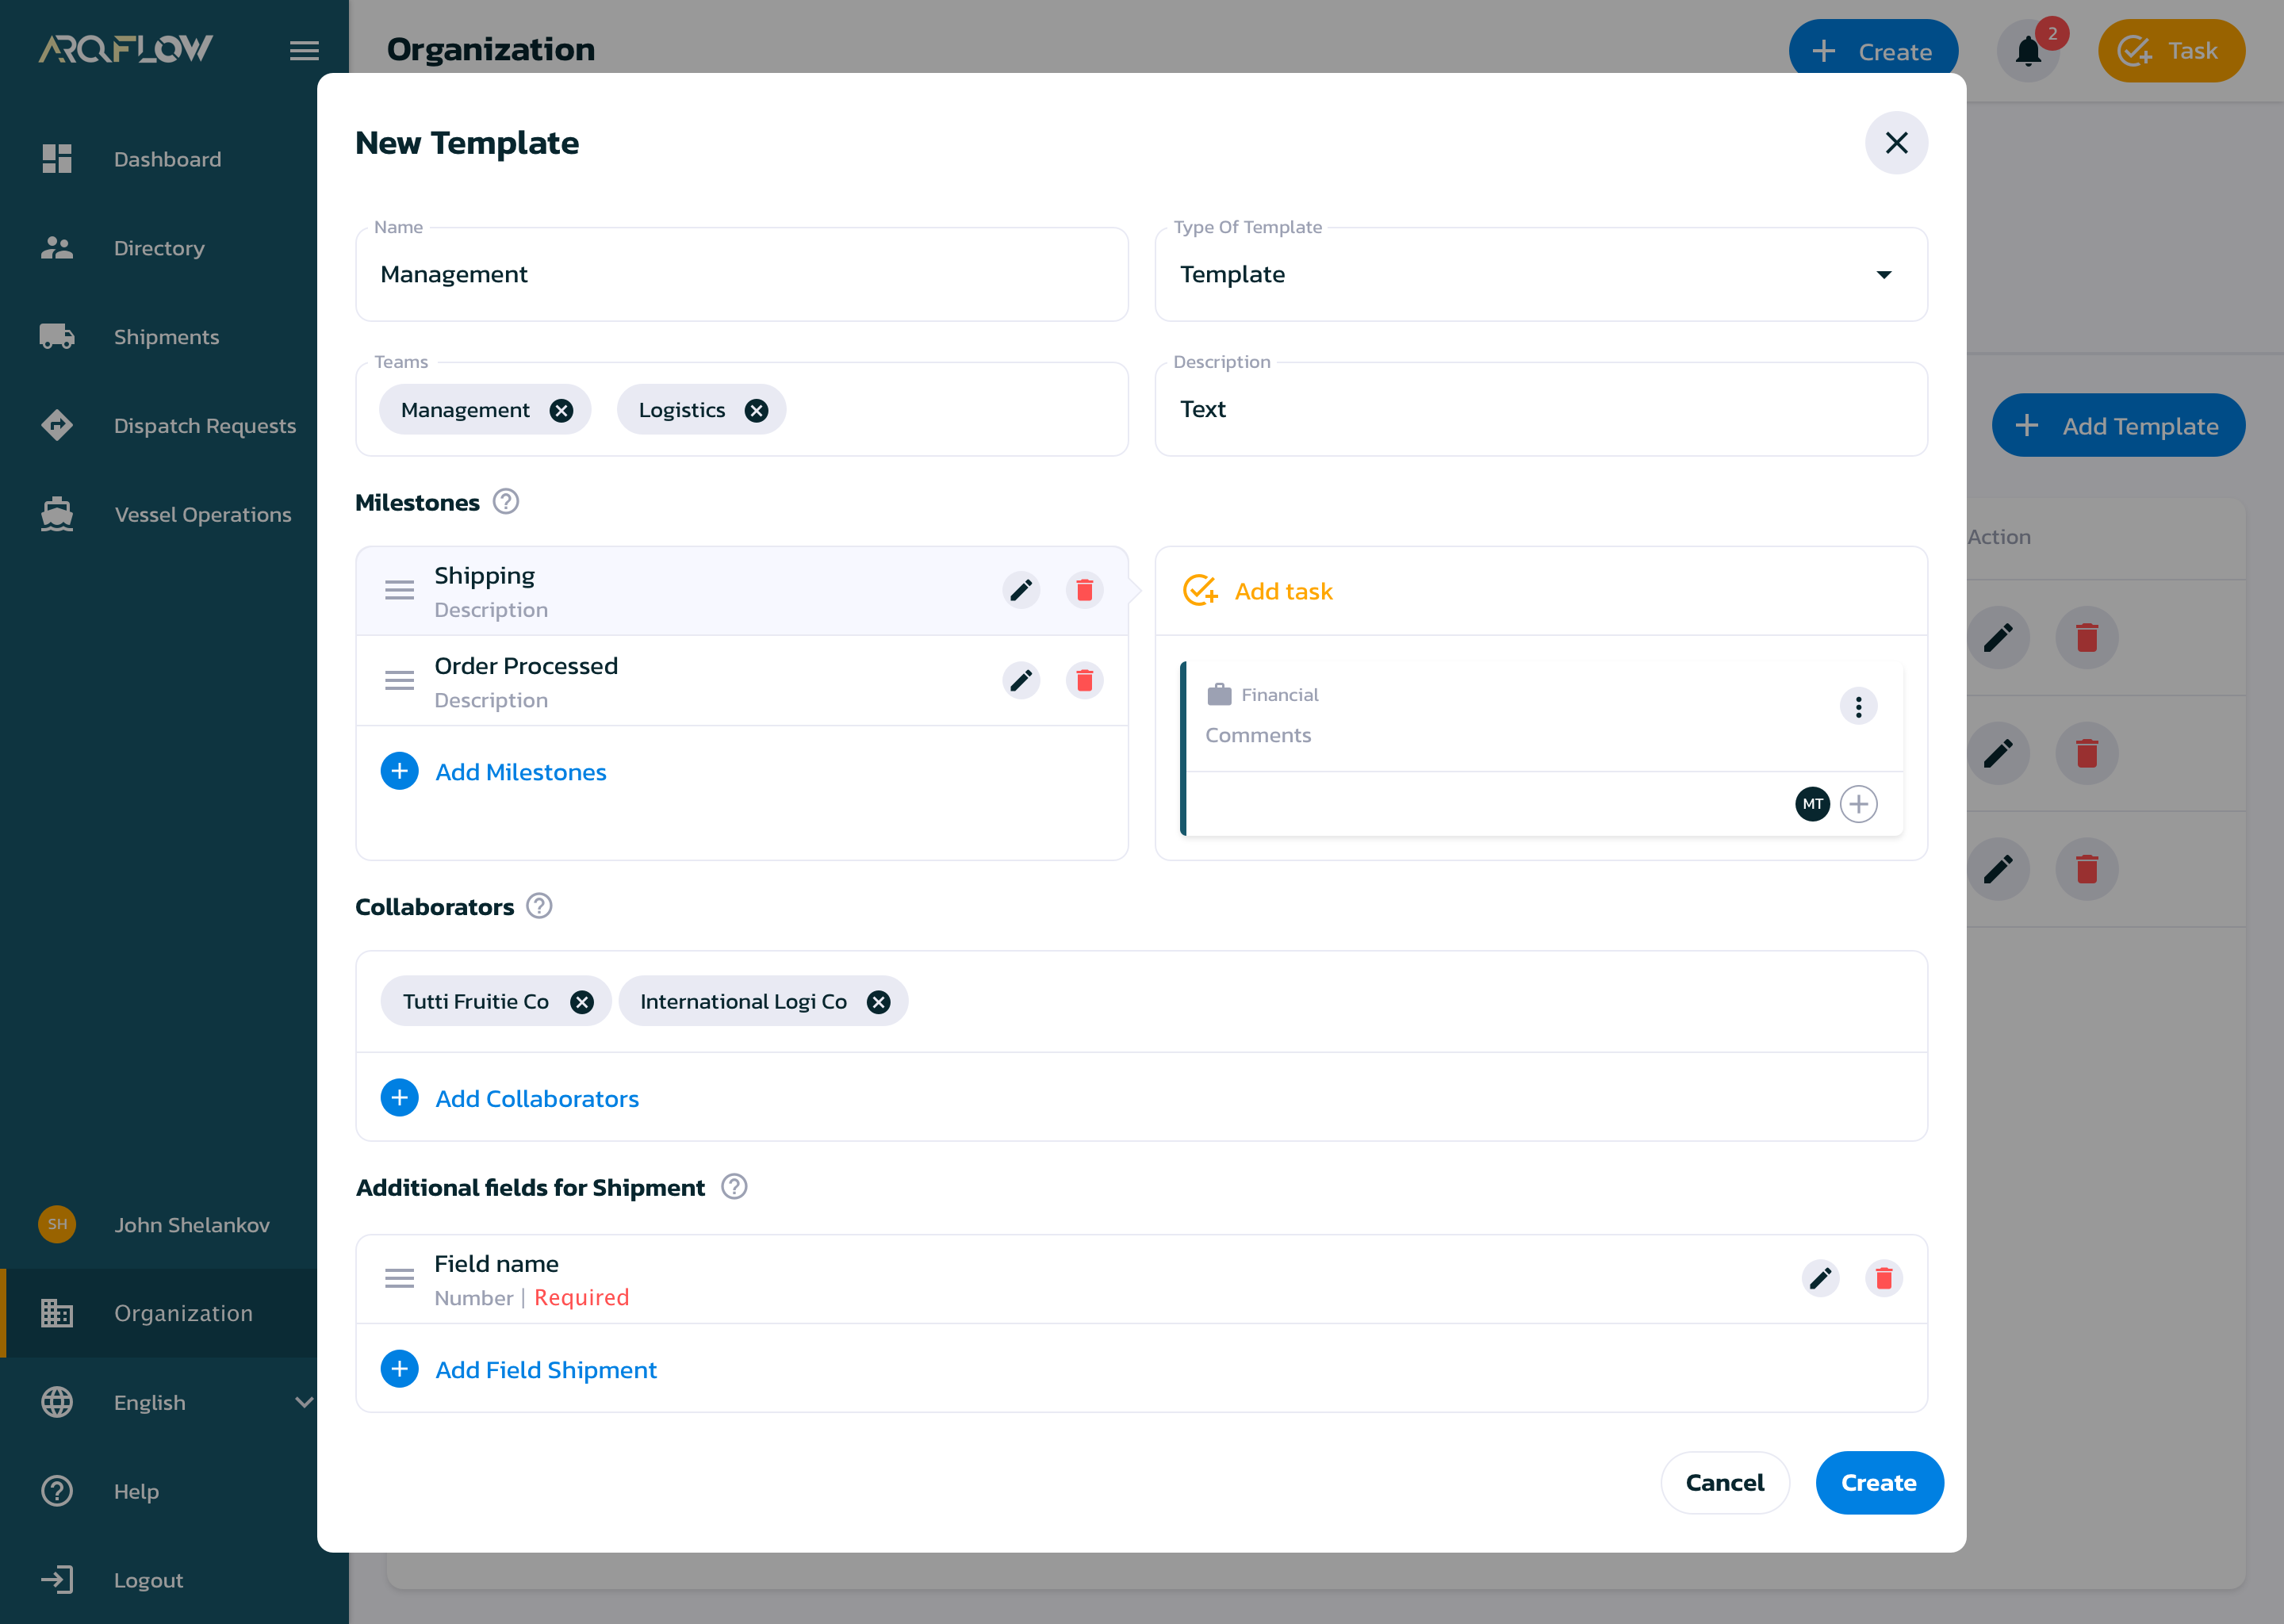Click Add Milestones link
The height and width of the screenshot is (1624, 2284).
click(x=520, y=771)
